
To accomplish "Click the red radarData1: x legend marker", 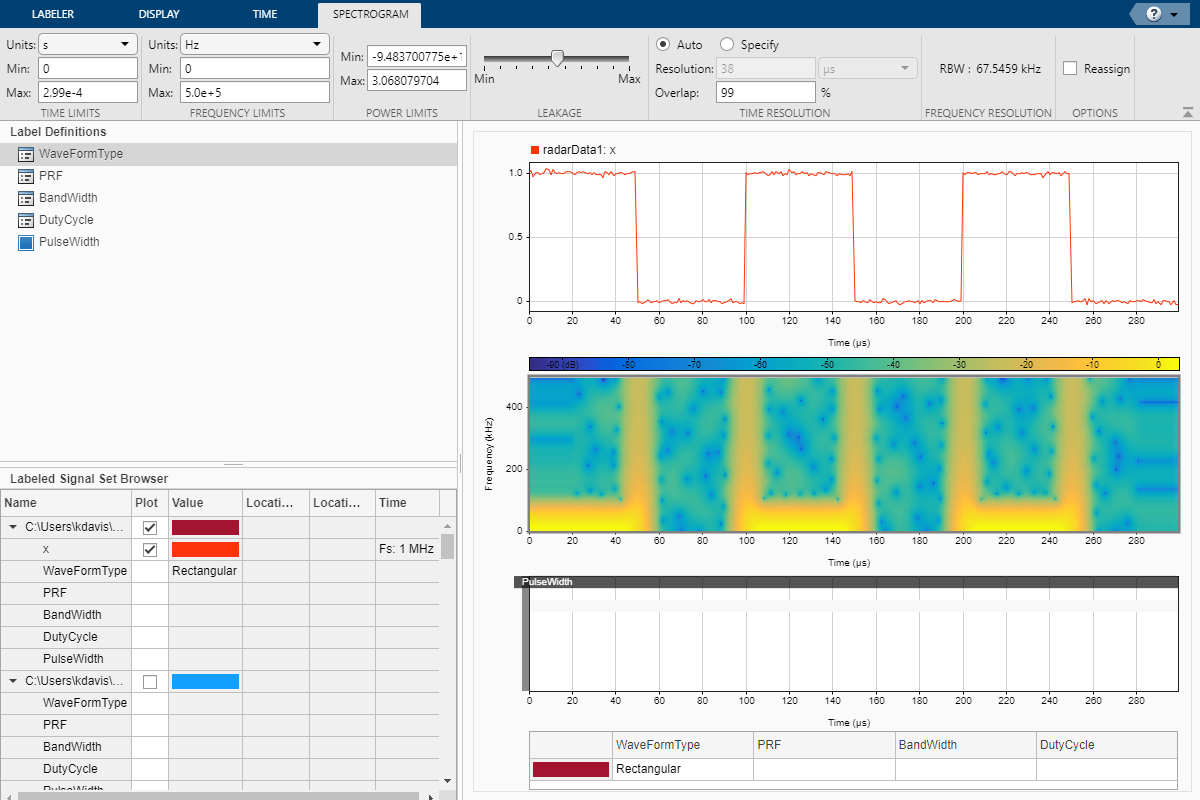I will click(535, 150).
